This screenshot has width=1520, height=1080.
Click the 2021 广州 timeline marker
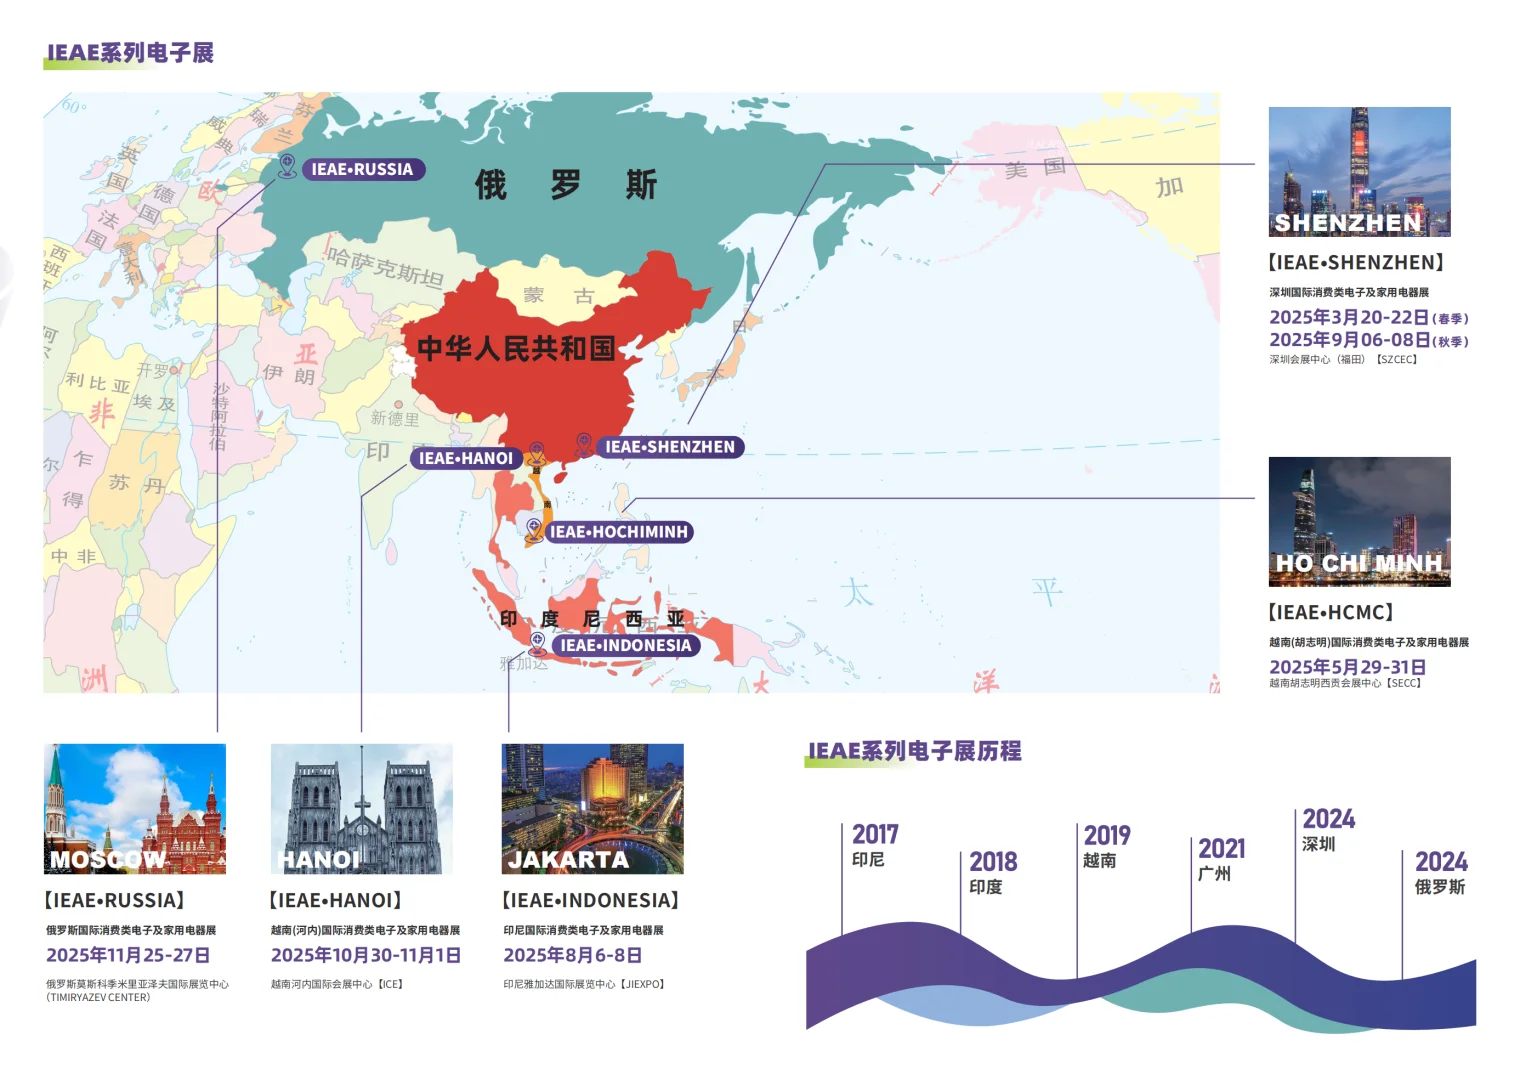1221,859
